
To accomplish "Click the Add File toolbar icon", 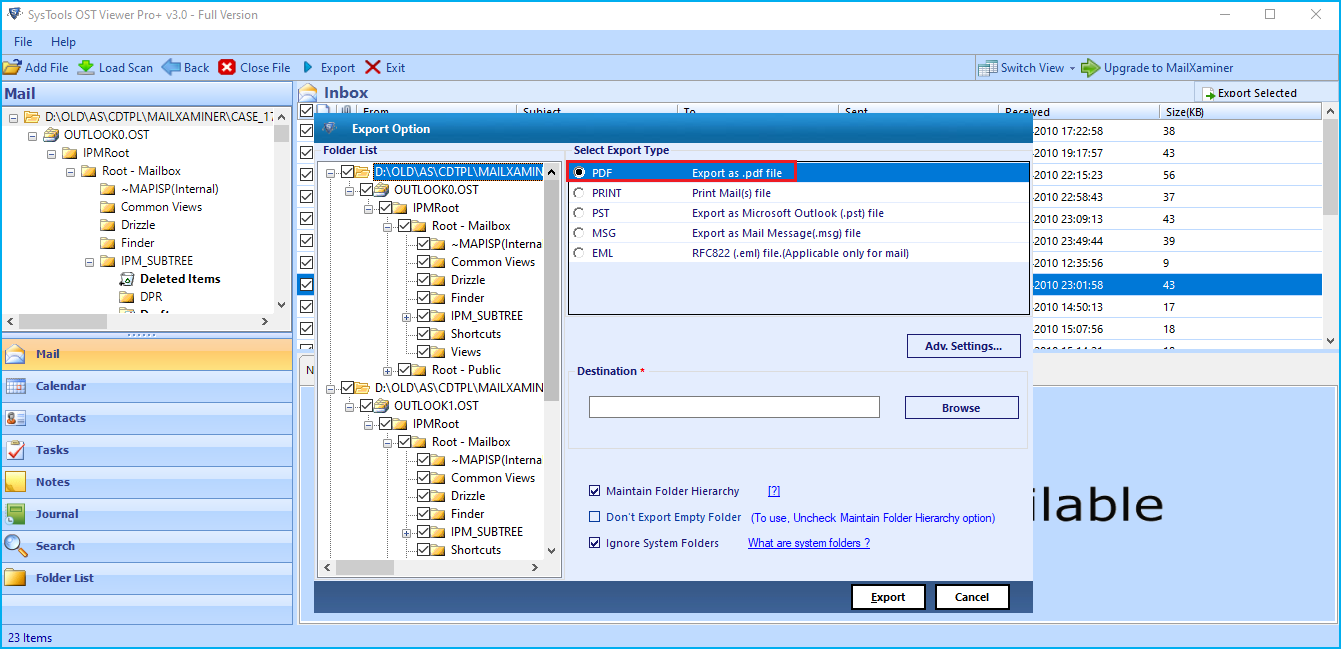I will (12, 67).
